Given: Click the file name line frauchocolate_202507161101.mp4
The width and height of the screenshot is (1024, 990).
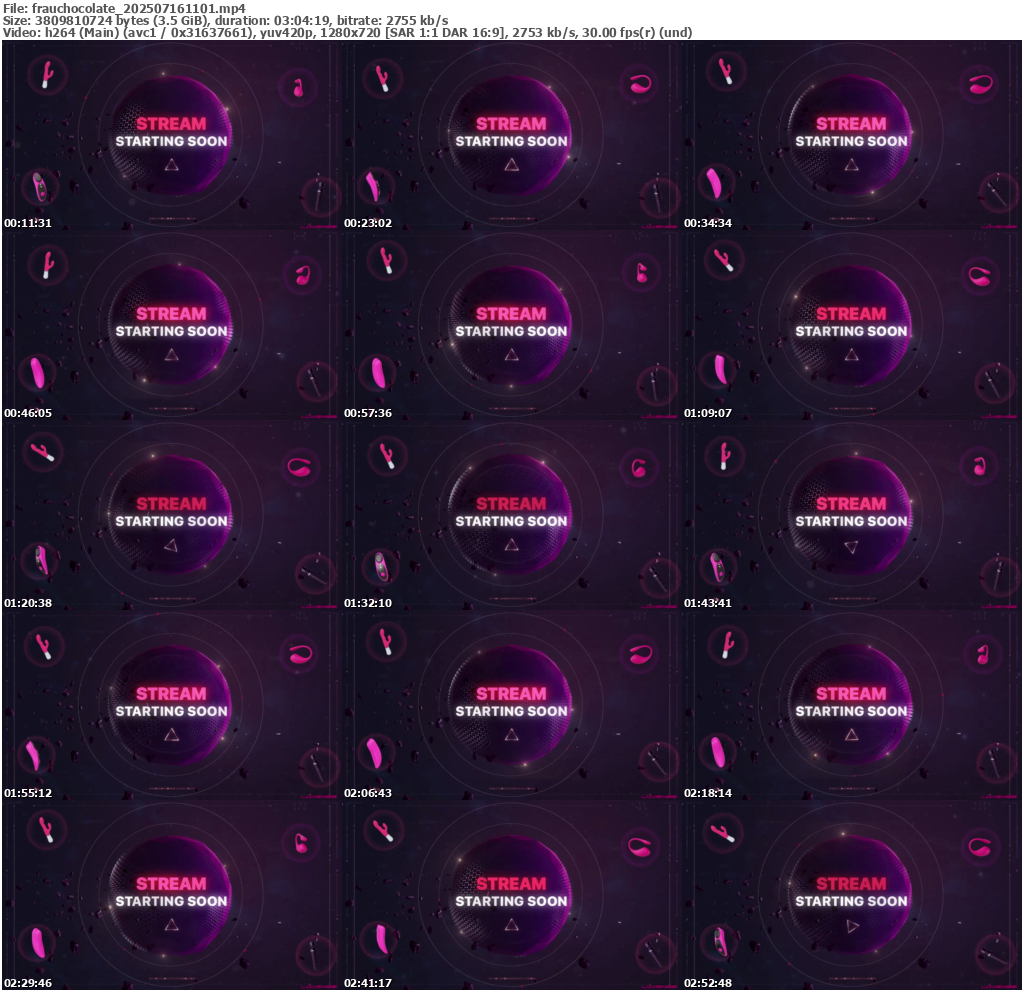Looking at the screenshot, I should (x=124, y=8).
